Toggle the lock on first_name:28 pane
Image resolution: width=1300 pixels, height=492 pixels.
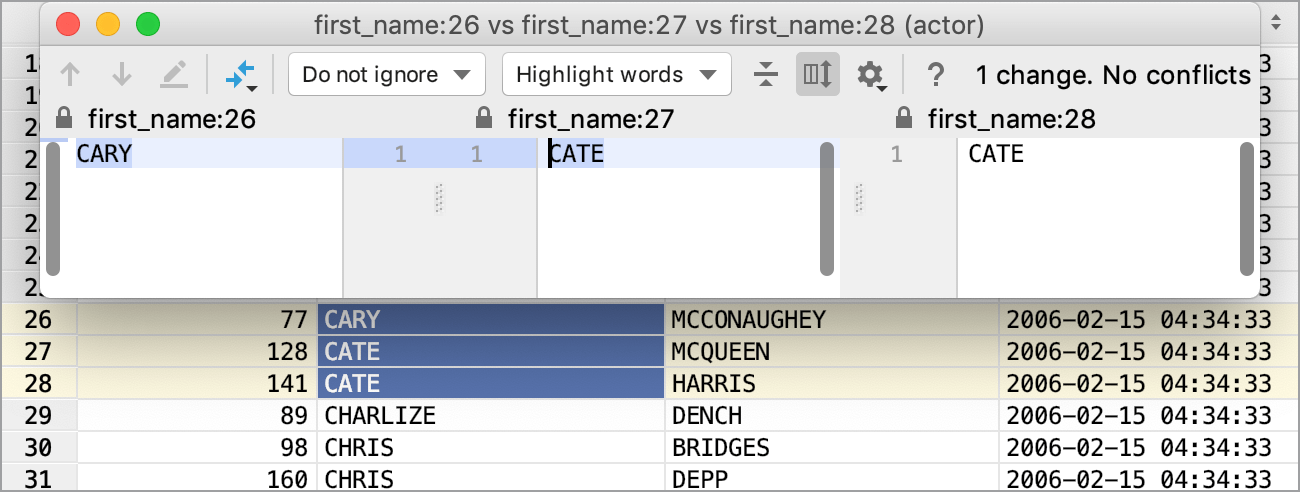coord(904,119)
